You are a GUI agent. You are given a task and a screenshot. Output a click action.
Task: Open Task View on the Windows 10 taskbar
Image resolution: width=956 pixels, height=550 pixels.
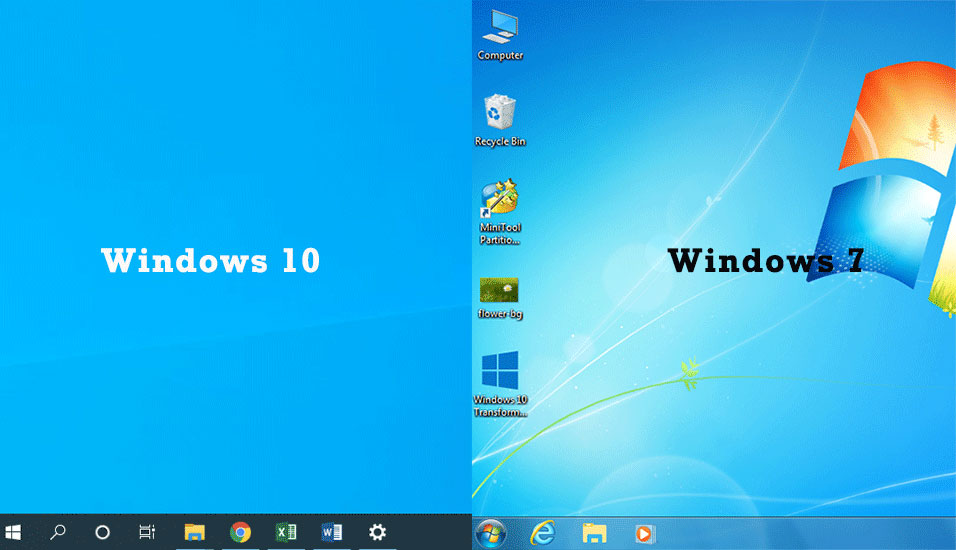click(147, 532)
